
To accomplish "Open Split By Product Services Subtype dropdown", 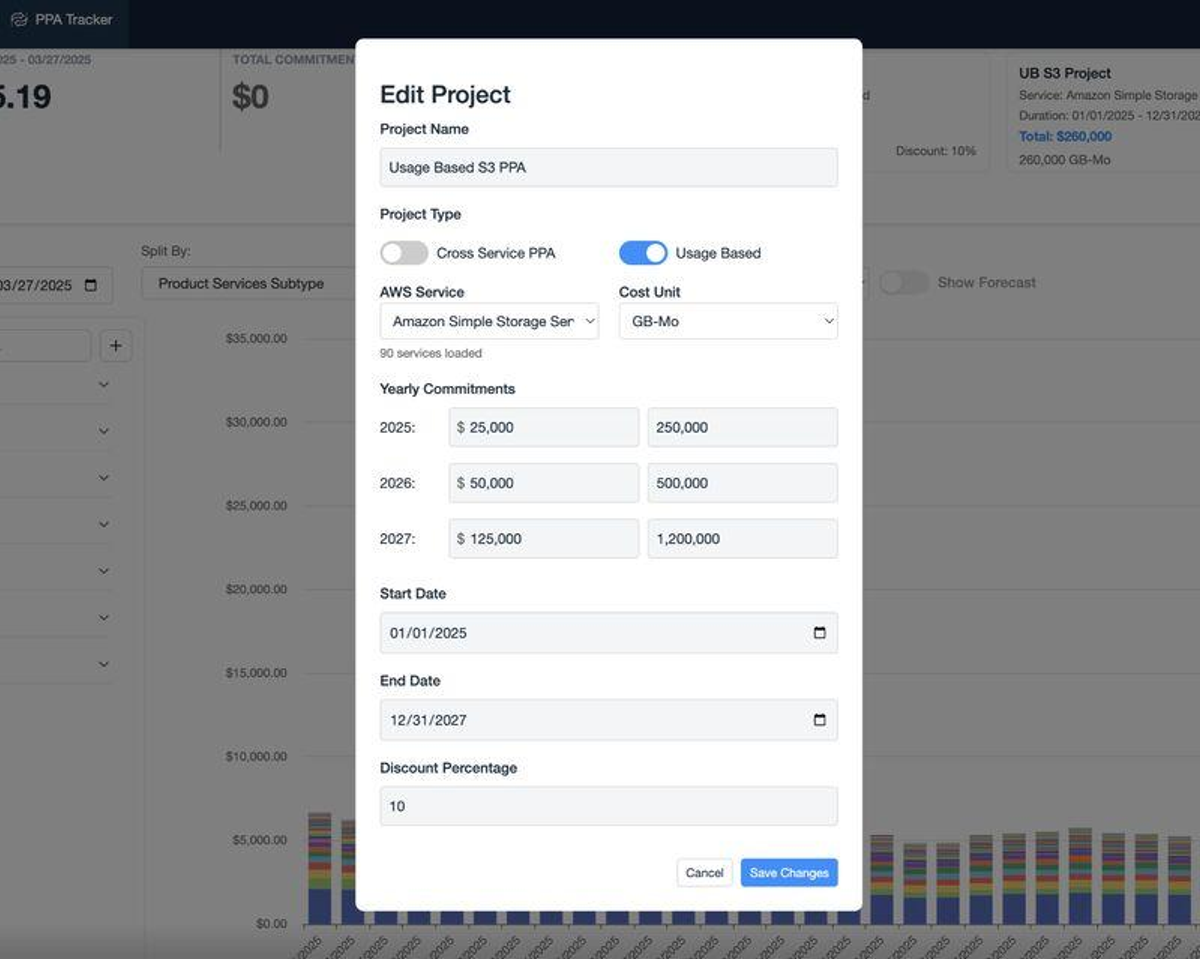I will (x=249, y=283).
